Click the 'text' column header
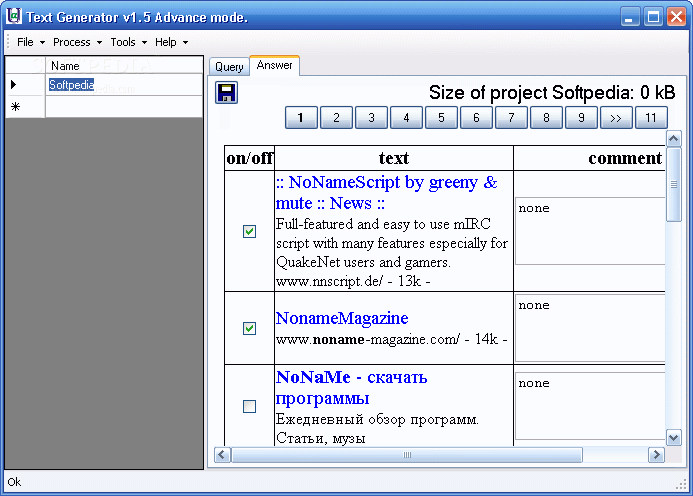The height and width of the screenshot is (496, 693). [x=394, y=158]
